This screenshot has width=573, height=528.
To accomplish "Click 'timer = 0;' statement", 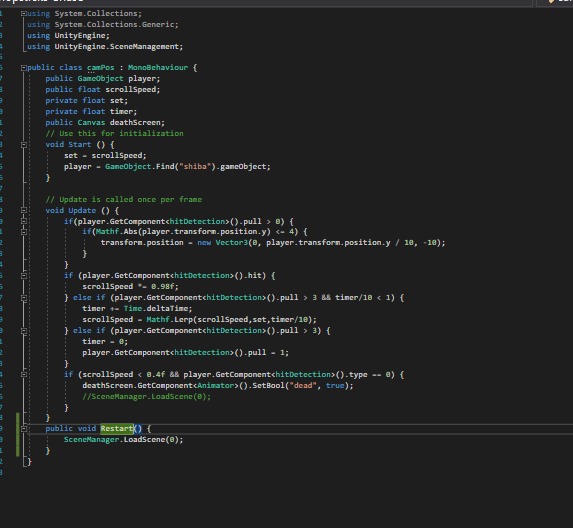I will coord(105,342).
